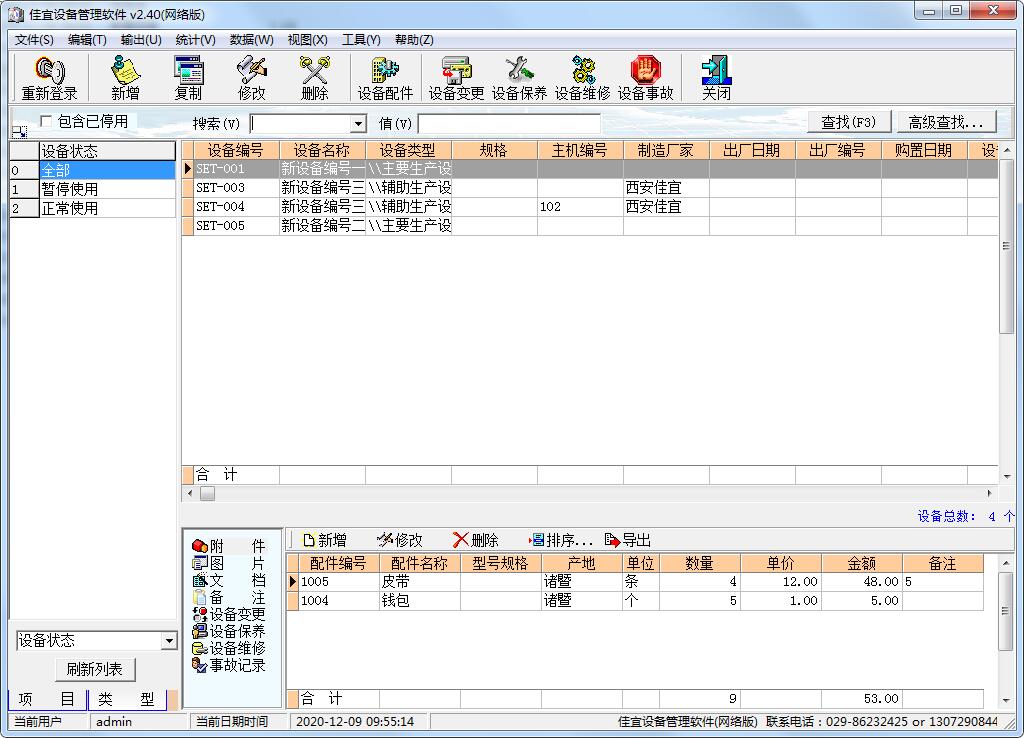Click the 关闭 toolbar icon
1024x738 pixels.
pyautogui.click(x=716, y=78)
